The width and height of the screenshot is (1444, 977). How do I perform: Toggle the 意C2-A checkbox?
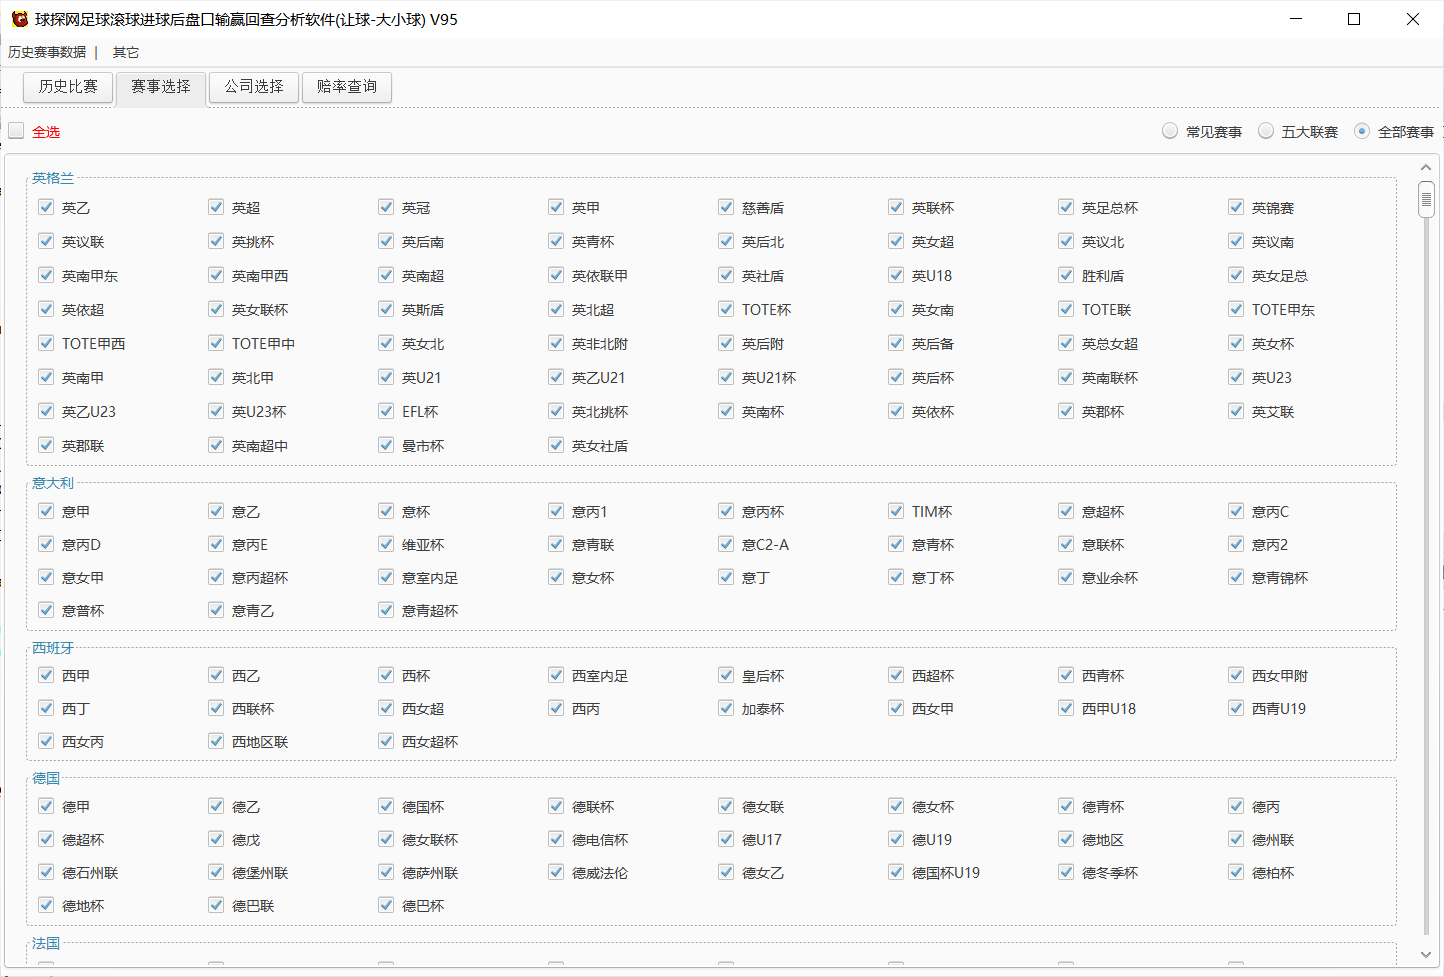726,544
